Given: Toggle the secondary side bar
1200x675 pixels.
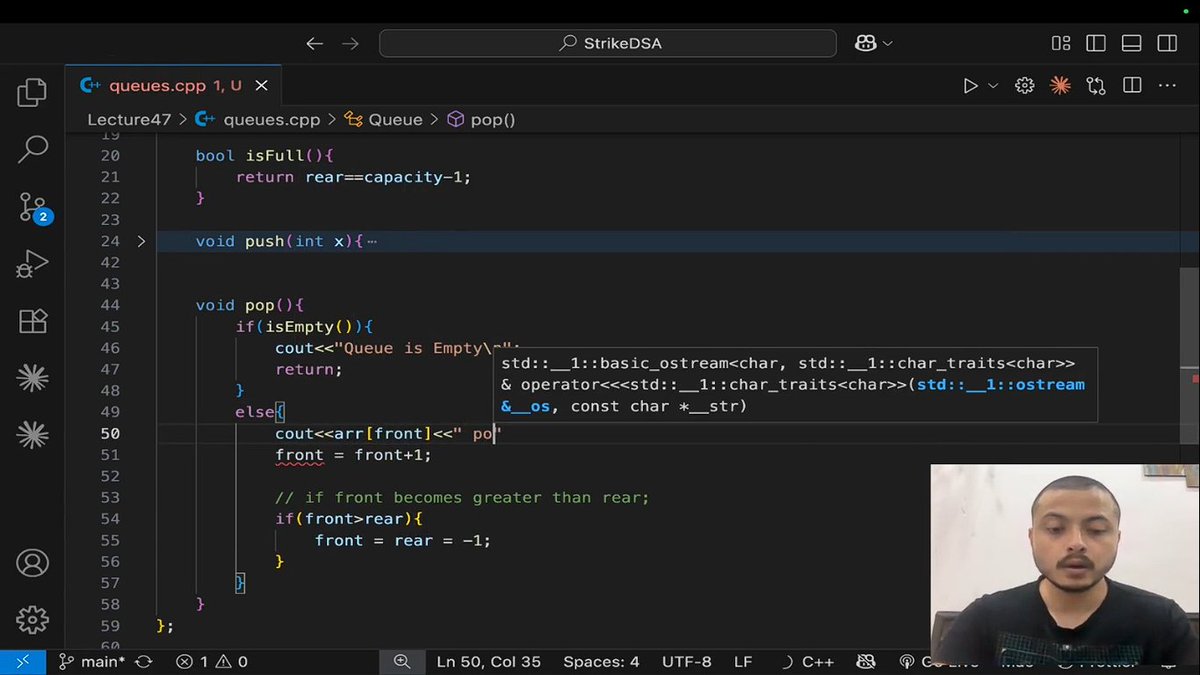Looking at the screenshot, I should (1167, 43).
